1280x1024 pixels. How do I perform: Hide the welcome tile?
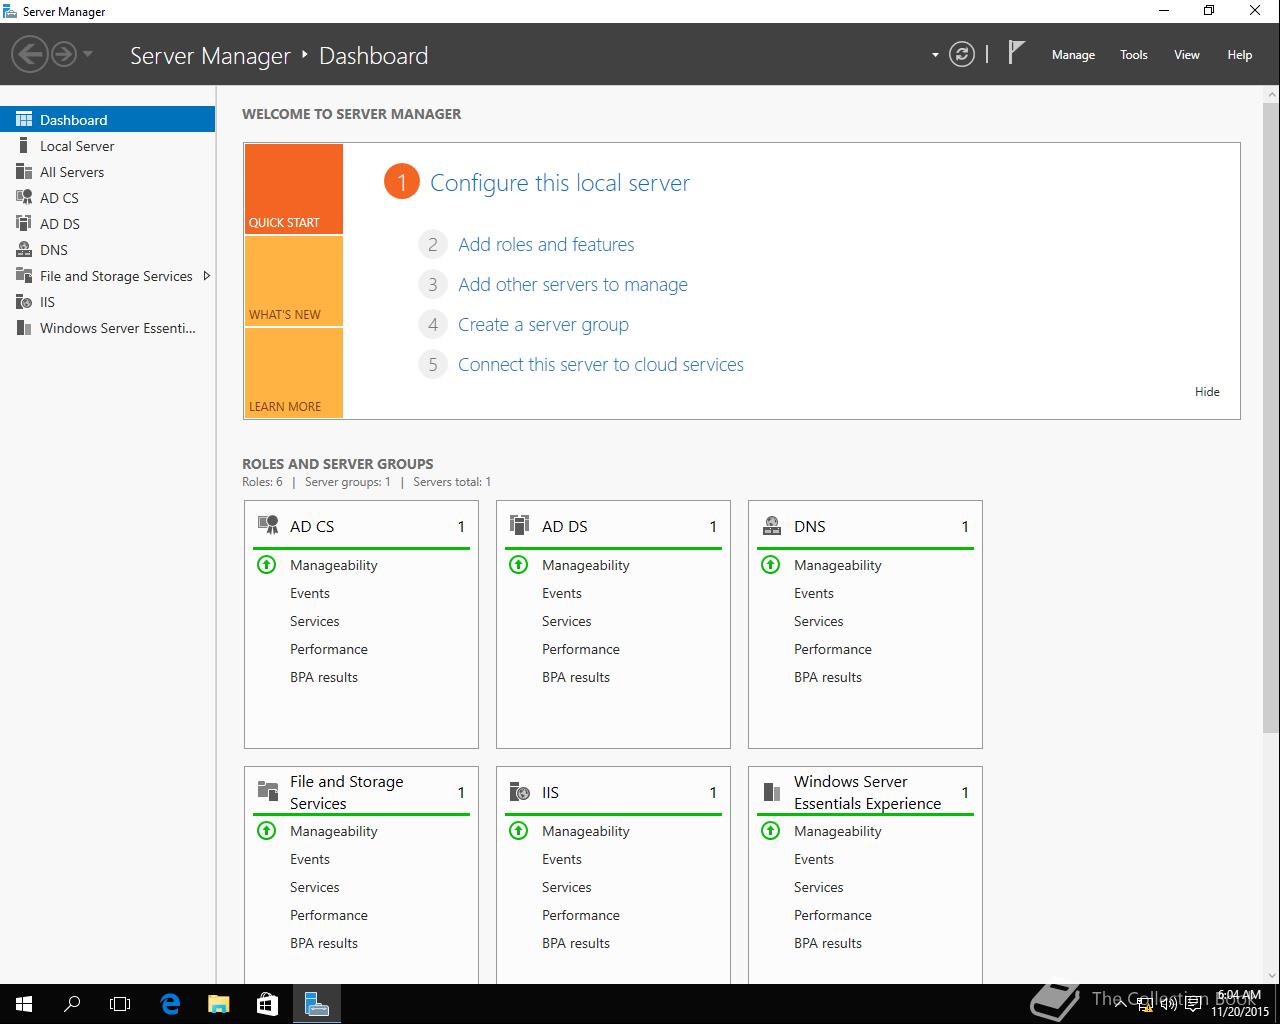[x=1207, y=392]
